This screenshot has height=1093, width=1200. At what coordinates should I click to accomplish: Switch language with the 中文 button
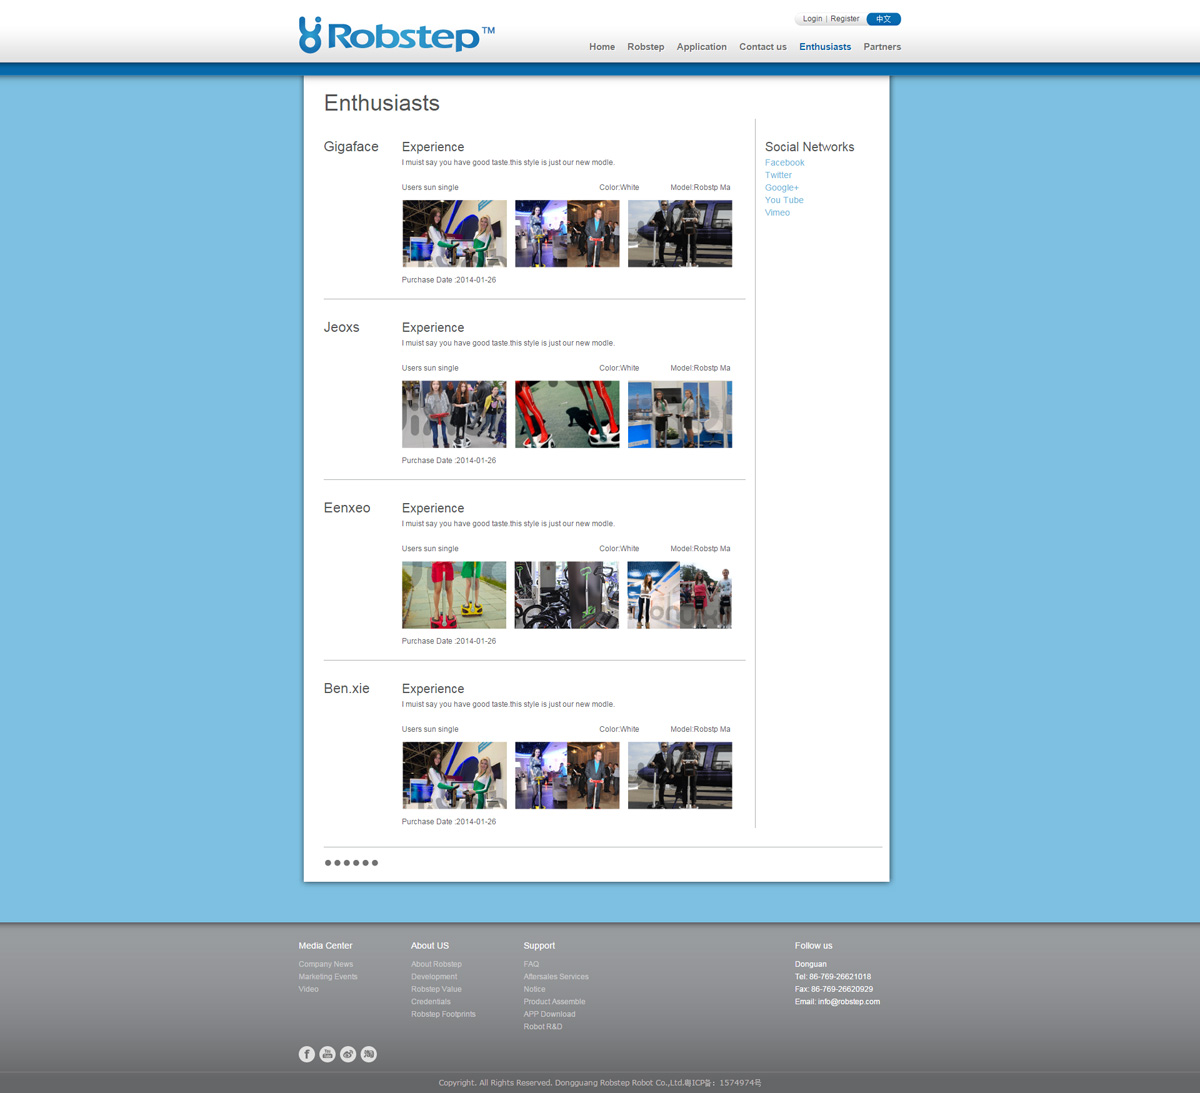pos(883,19)
